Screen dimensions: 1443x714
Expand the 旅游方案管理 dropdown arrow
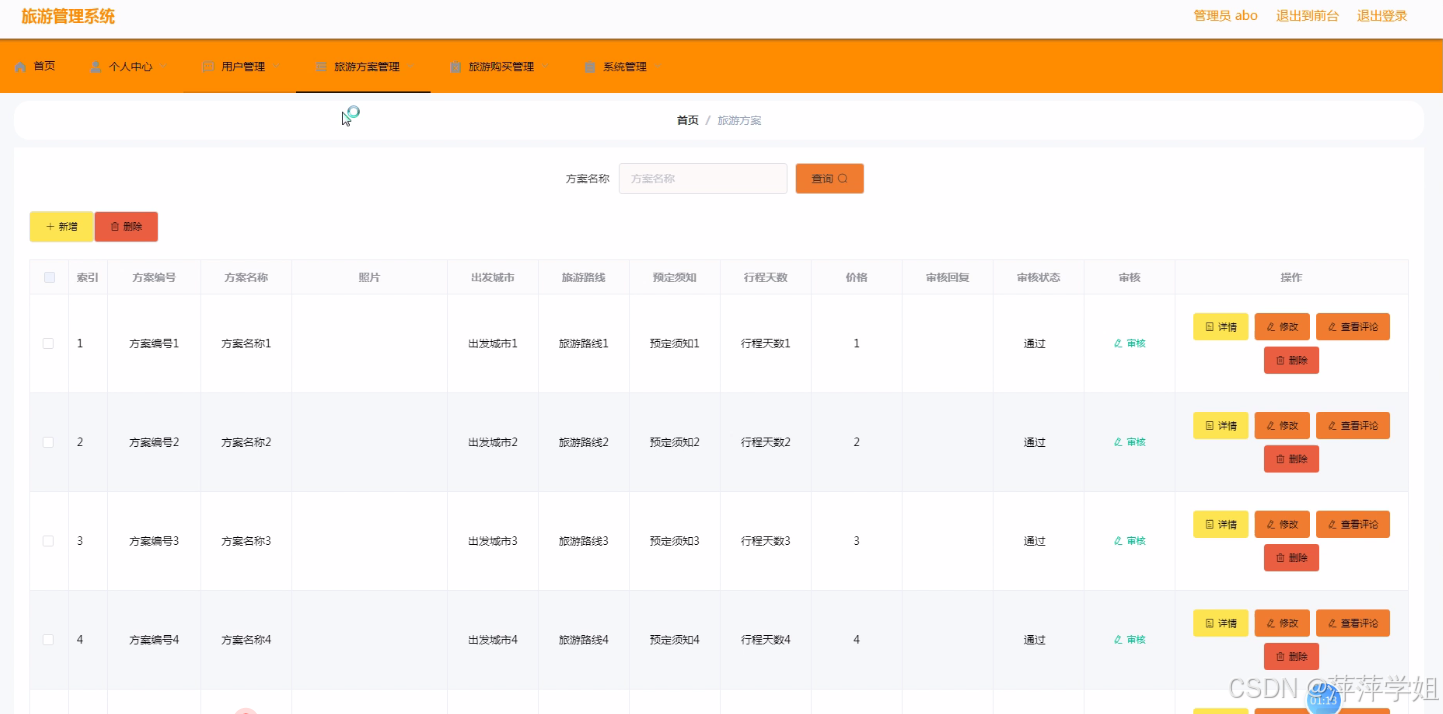click(411, 67)
